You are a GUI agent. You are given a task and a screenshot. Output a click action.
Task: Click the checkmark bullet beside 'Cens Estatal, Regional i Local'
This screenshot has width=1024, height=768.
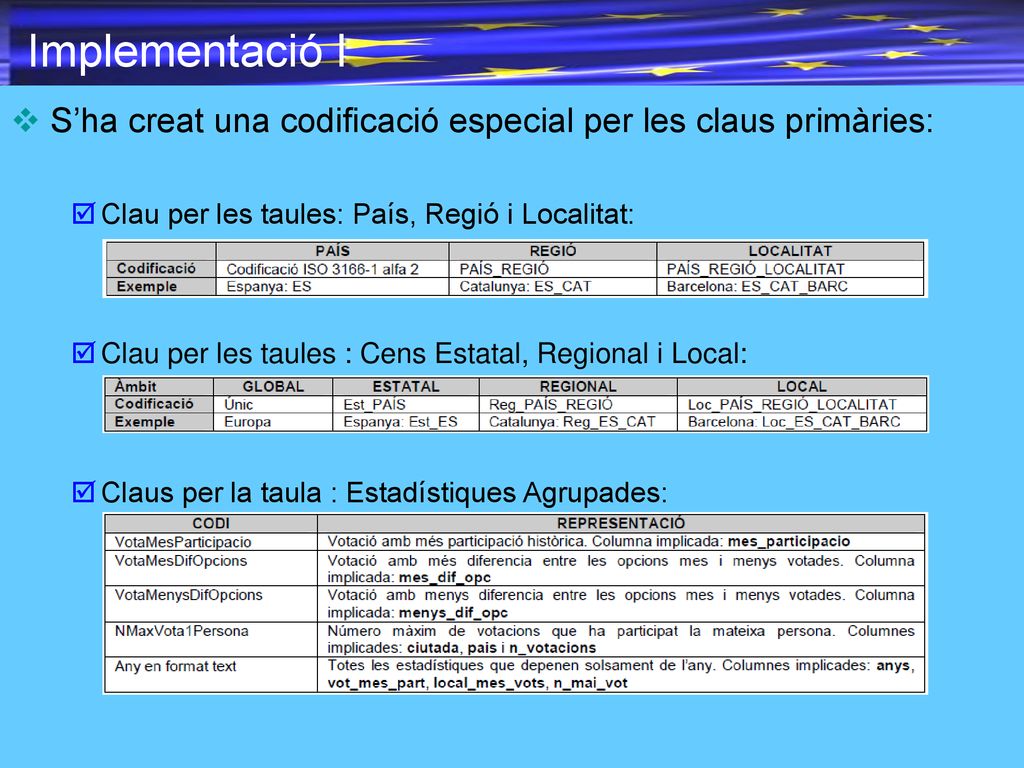point(84,353)
